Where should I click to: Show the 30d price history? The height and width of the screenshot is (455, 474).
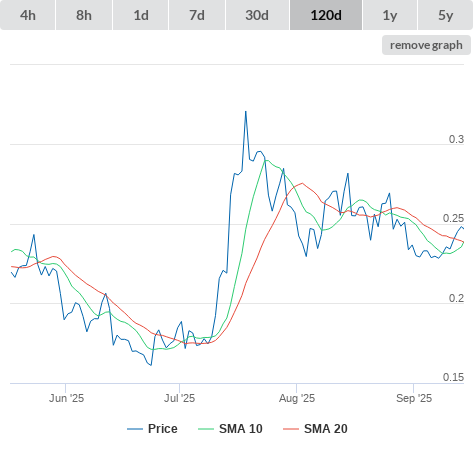257,15
